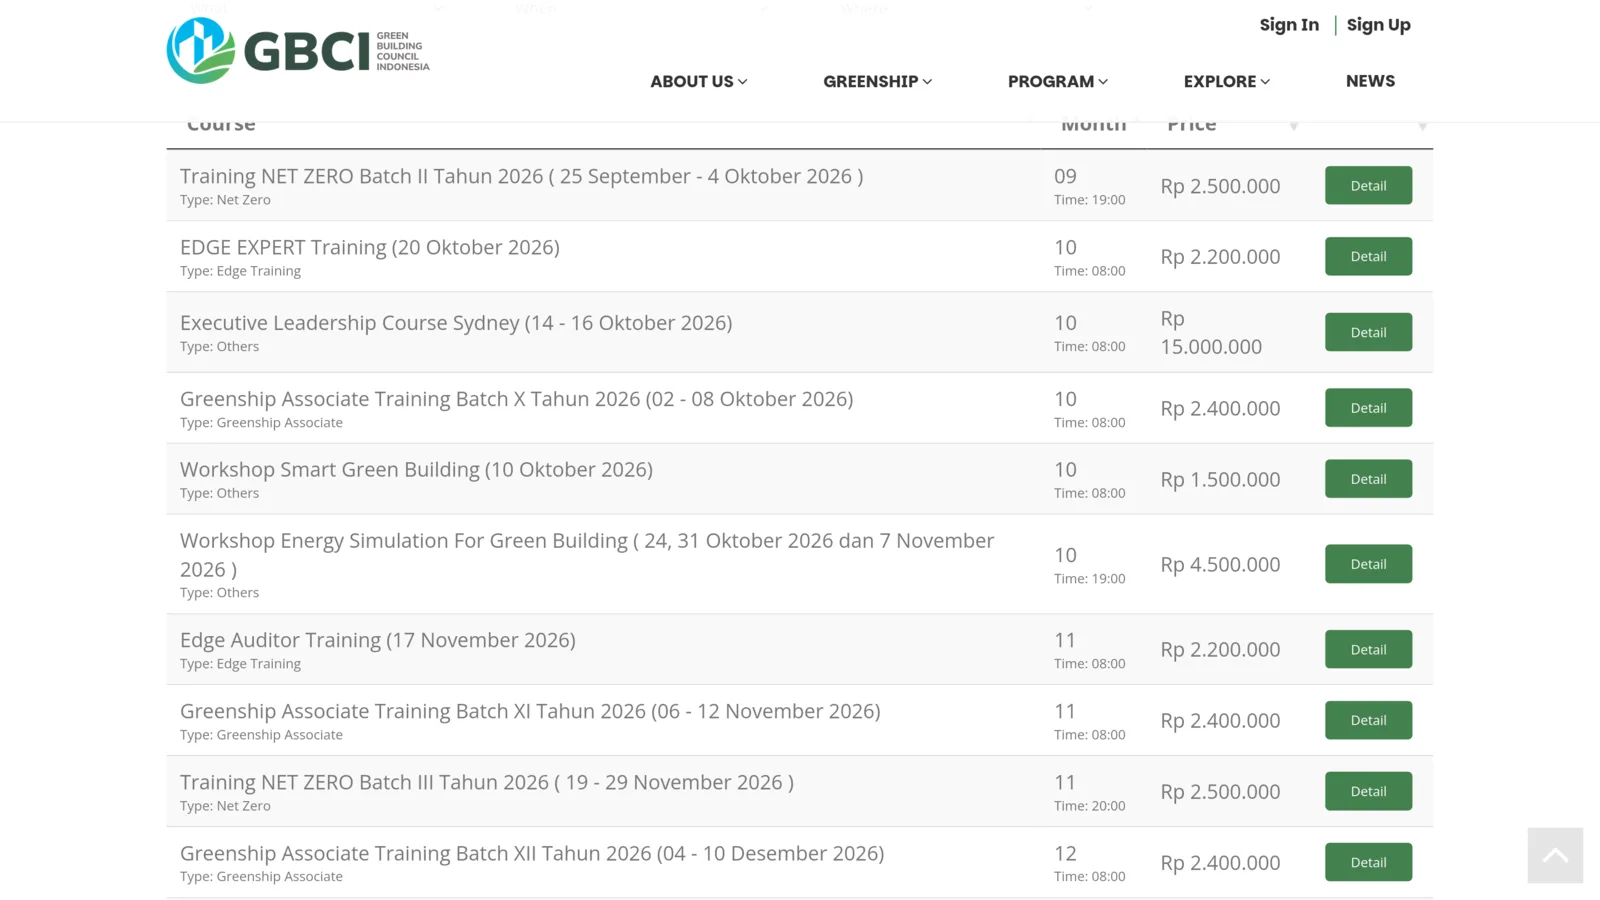Open Detail for EDGE EXPERT Training

pos(1368,256)
